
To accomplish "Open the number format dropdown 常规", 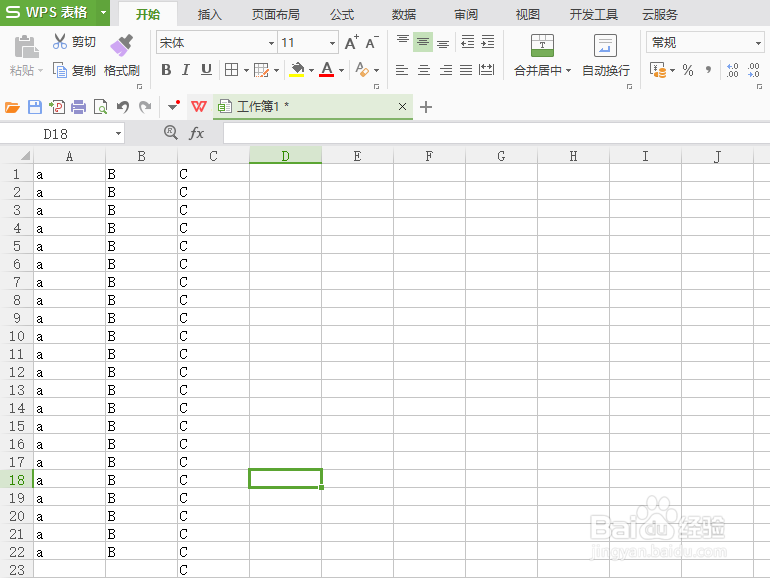I will (758, 43).
